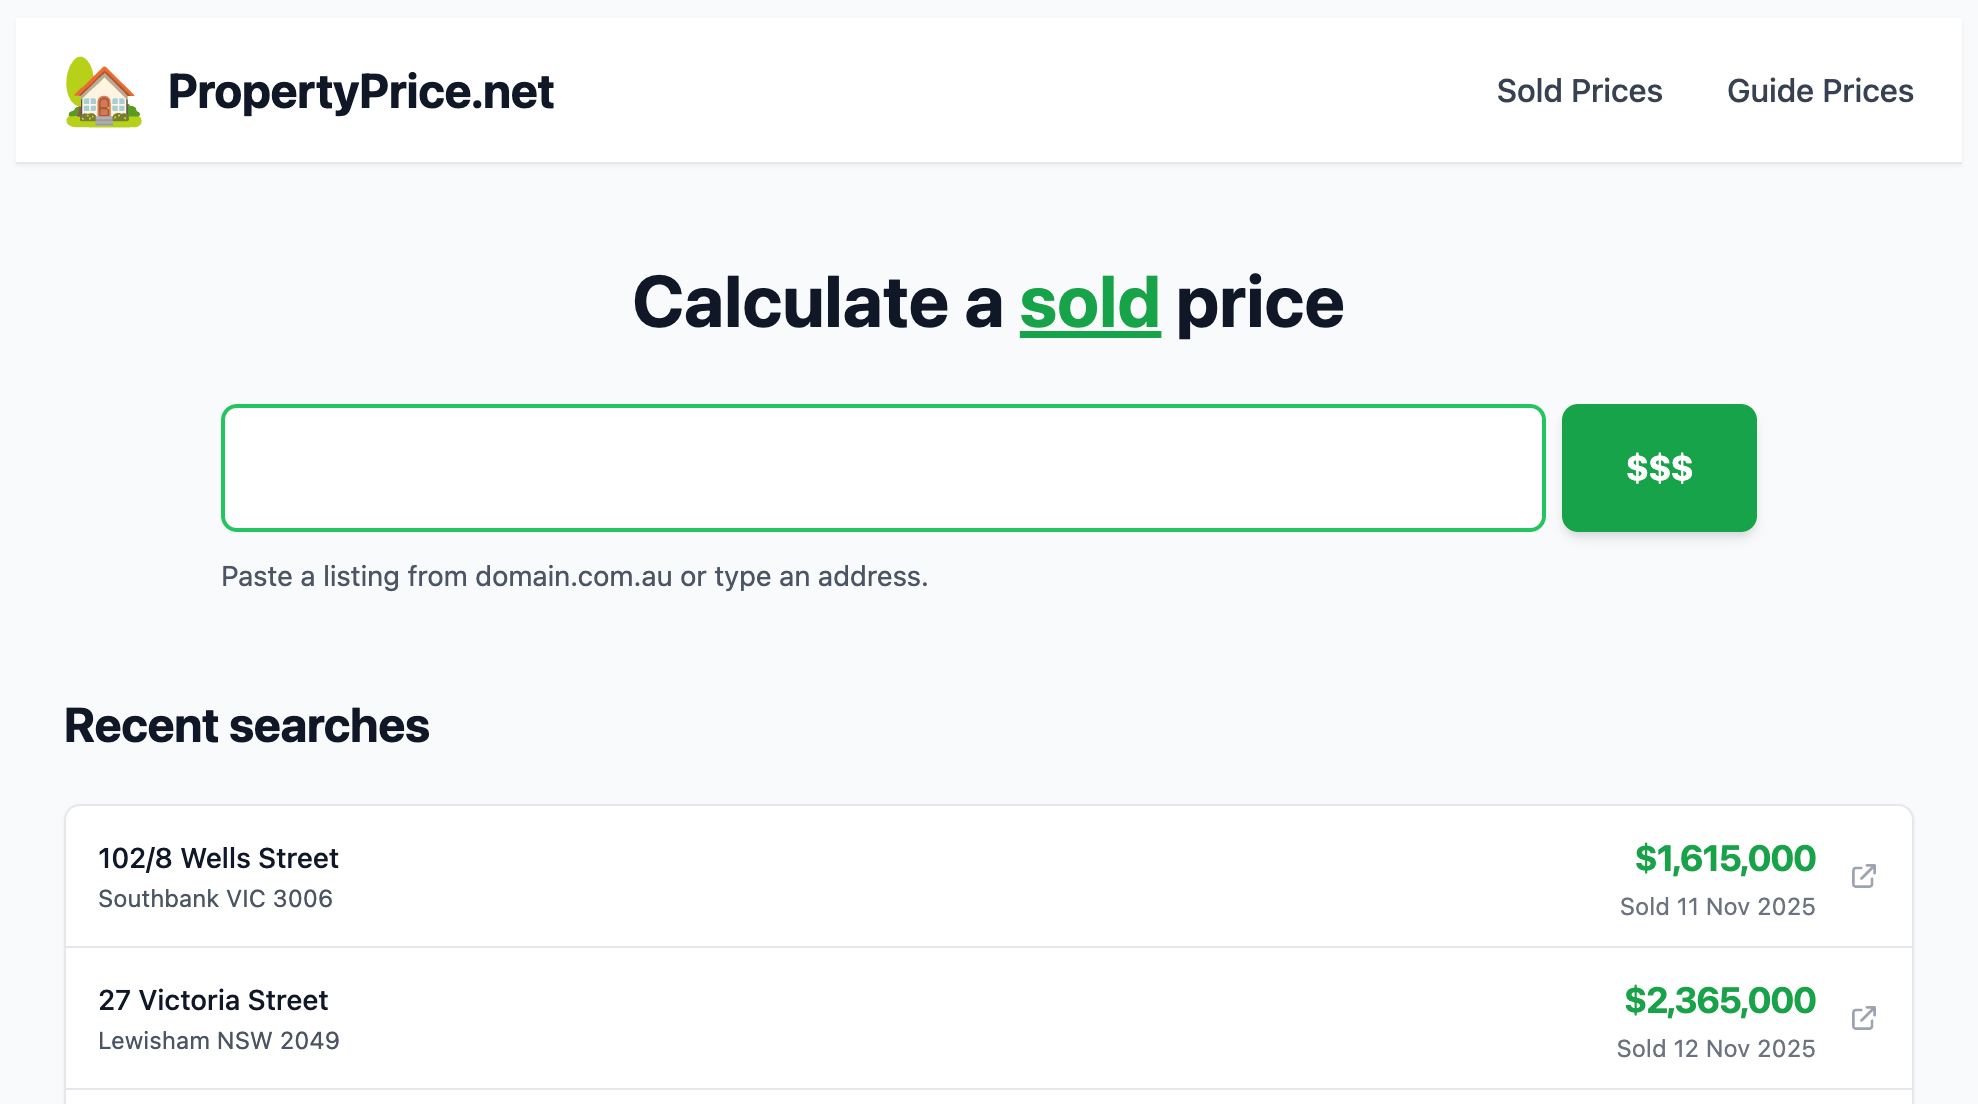Click the underlined sold link in the heading
The width and height of the screenshot is (1978, 1104).
1089,303
